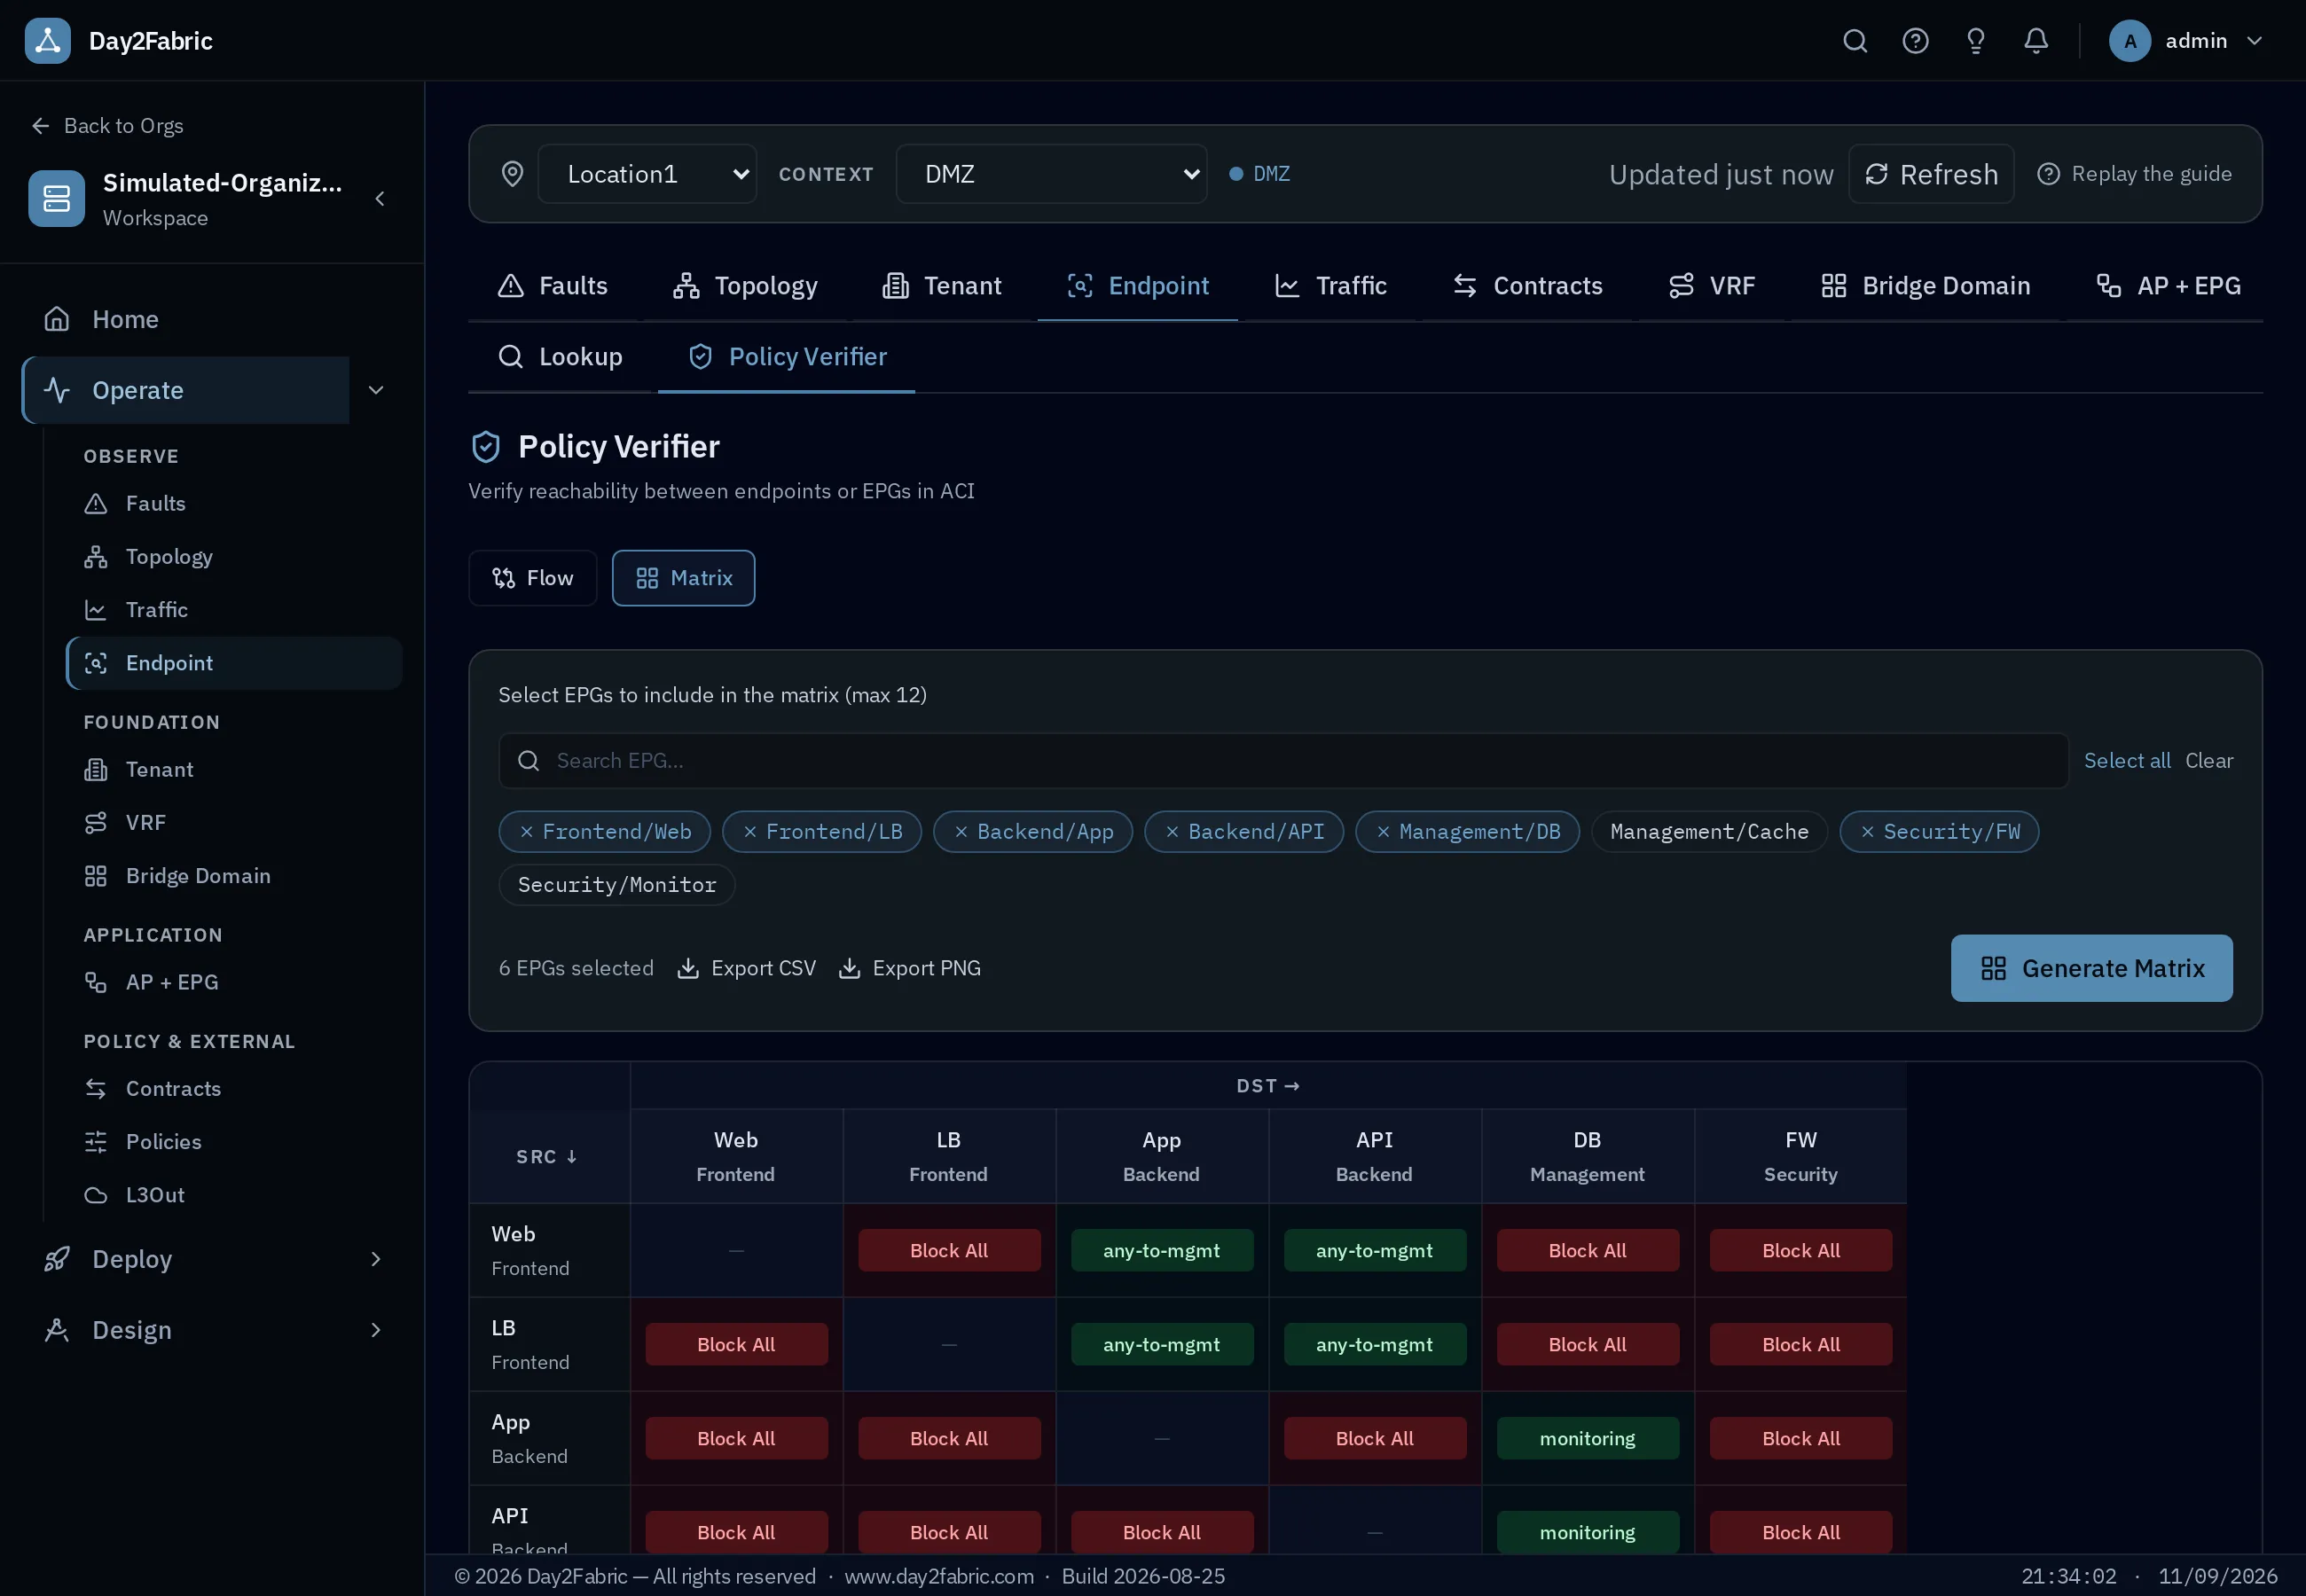
Task: Switch to the Tenant tab
Action: click(942, 286)
